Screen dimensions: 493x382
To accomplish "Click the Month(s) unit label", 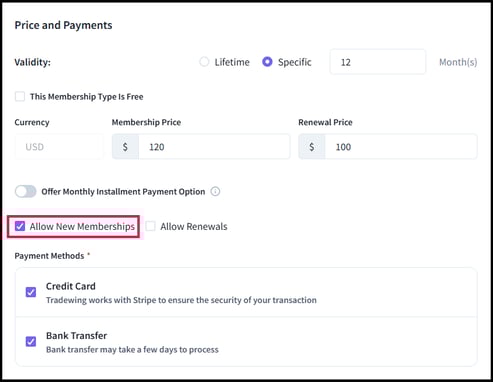I will 458,62.
